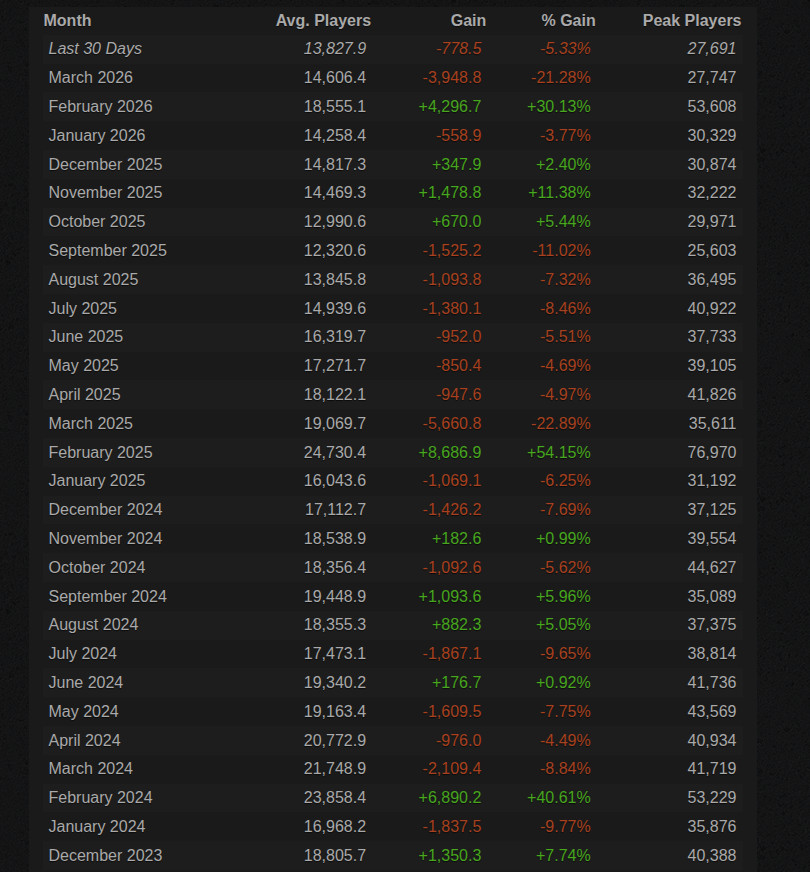Click the March 2024 month cell

click(91, 769)
